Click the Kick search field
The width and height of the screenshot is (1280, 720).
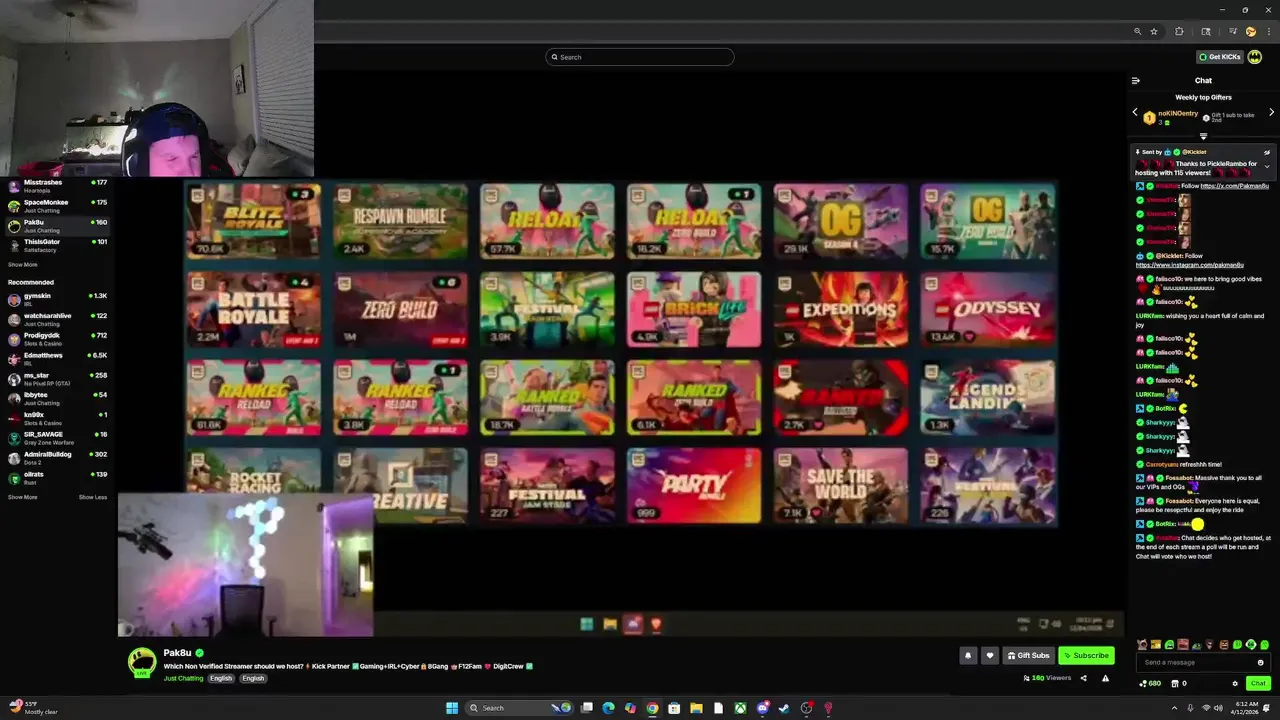pyautogui.click(x=640, y=57)
